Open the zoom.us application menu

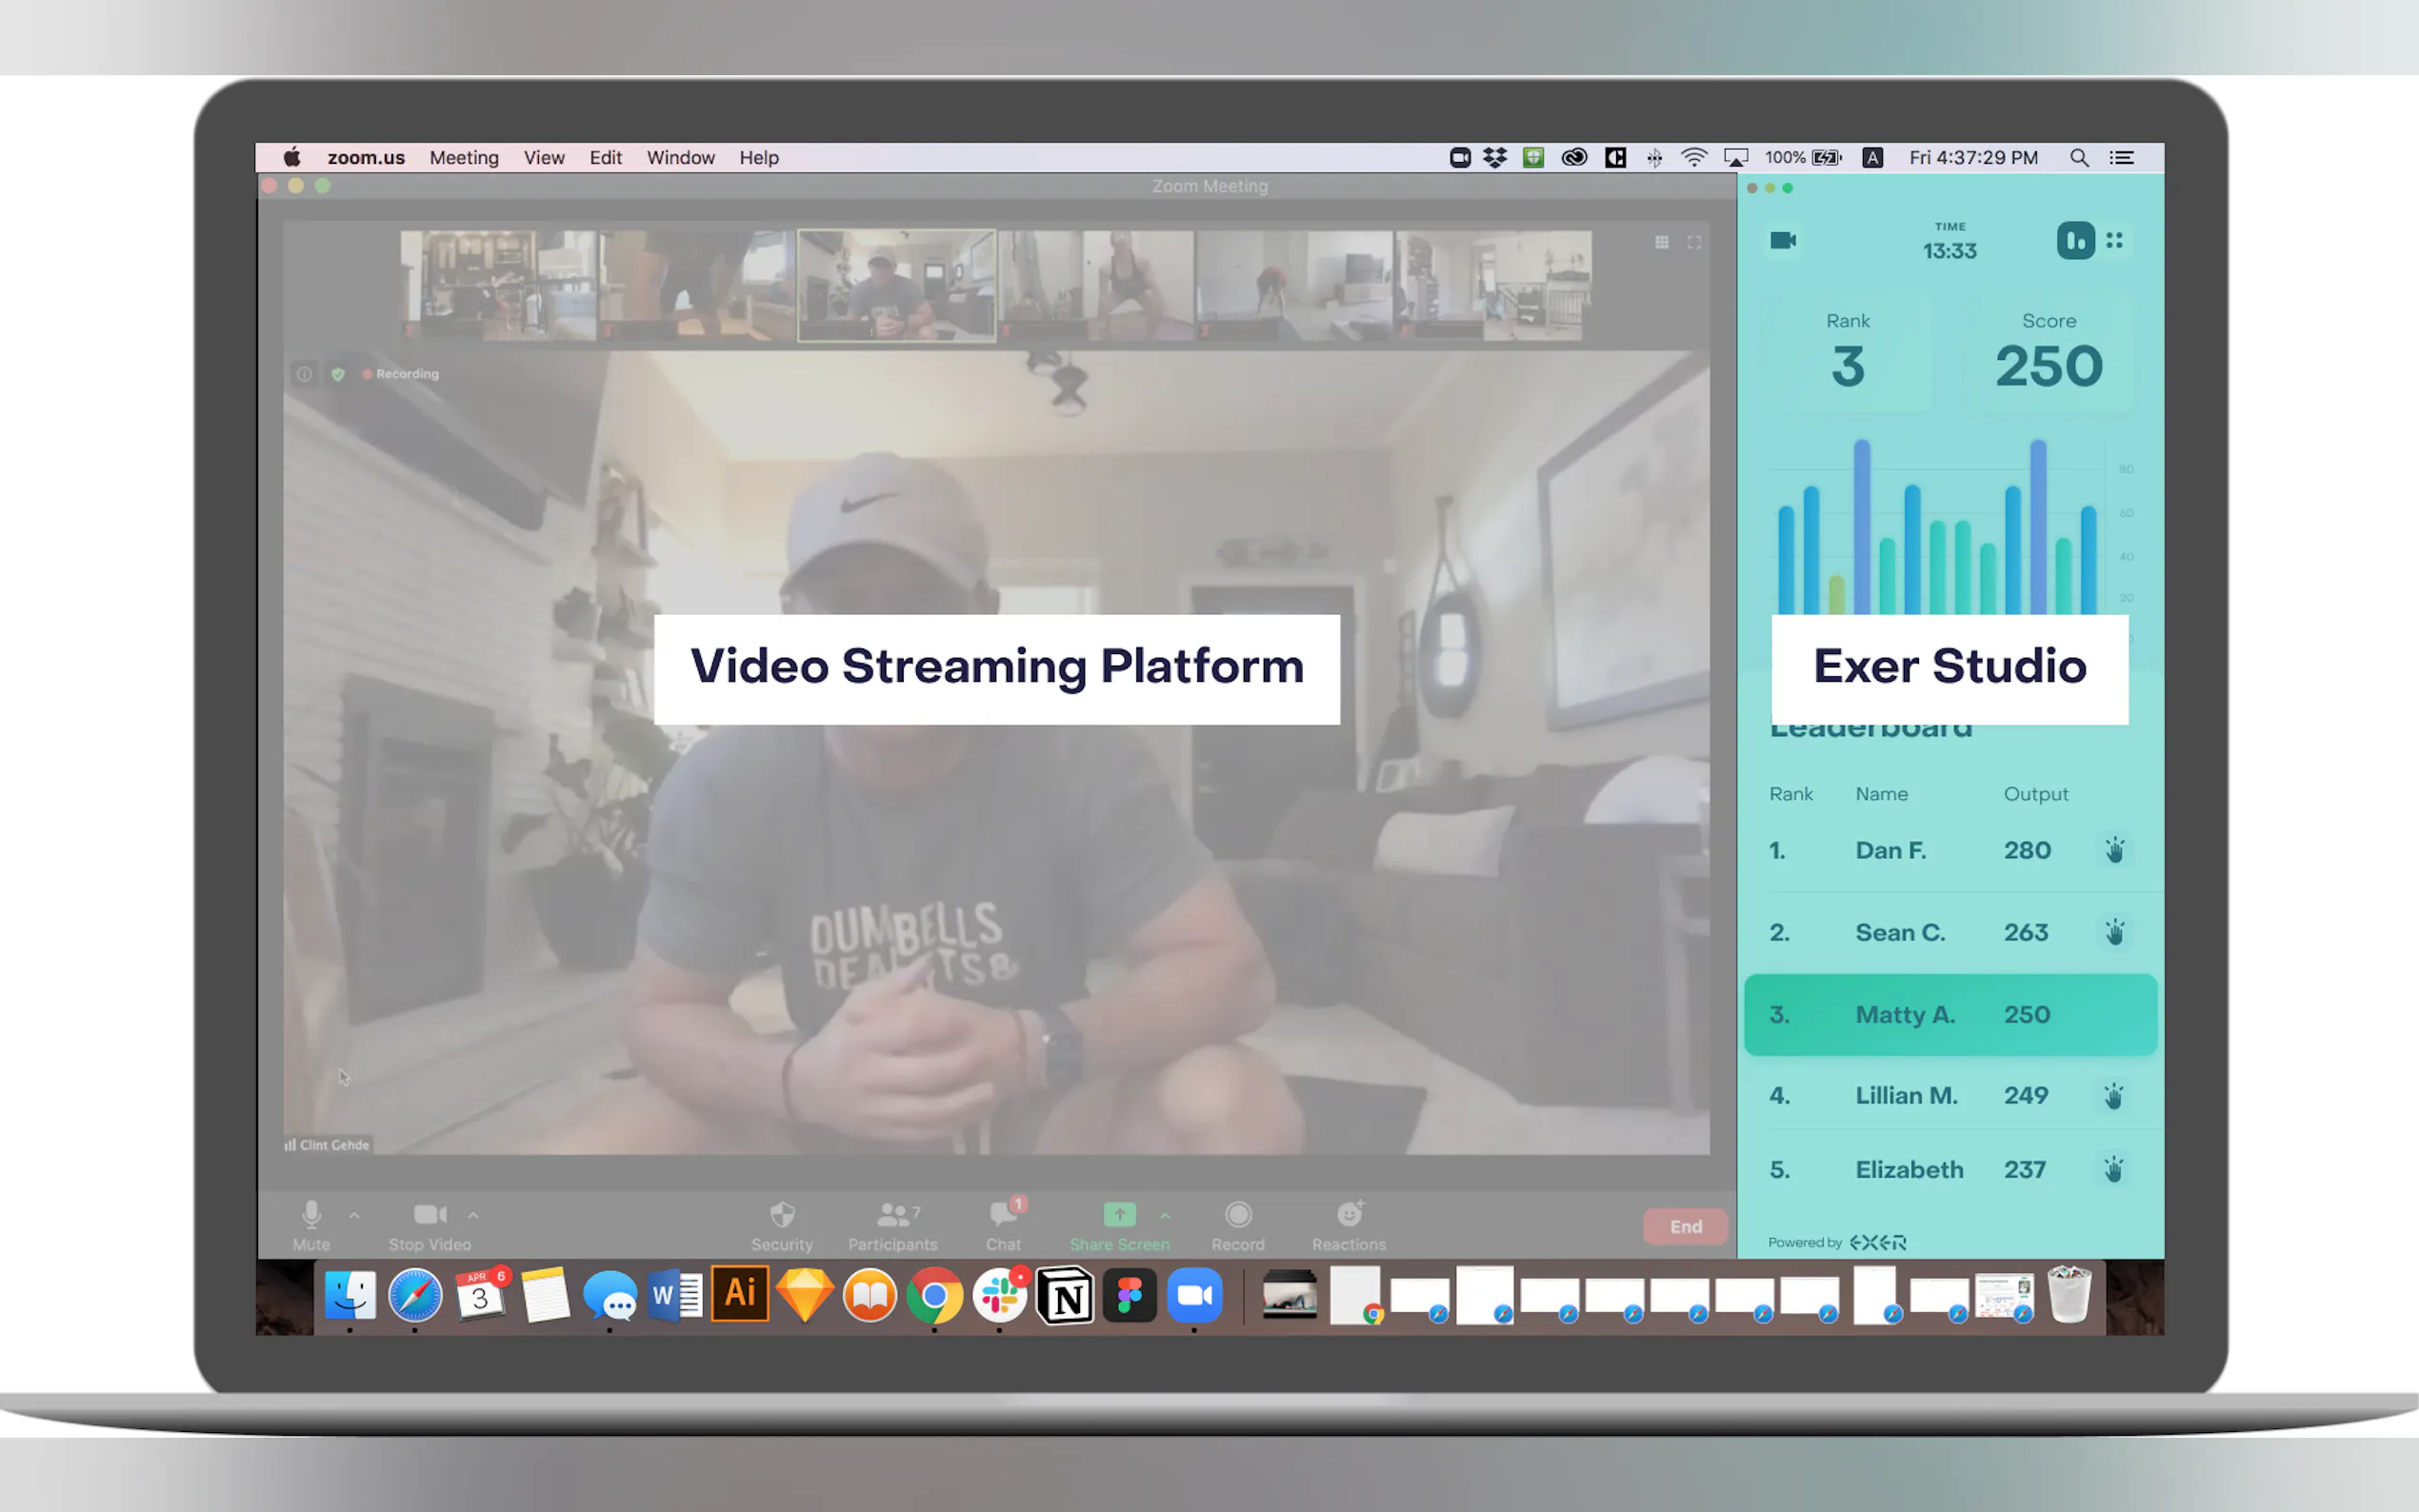tap(366, 157)
